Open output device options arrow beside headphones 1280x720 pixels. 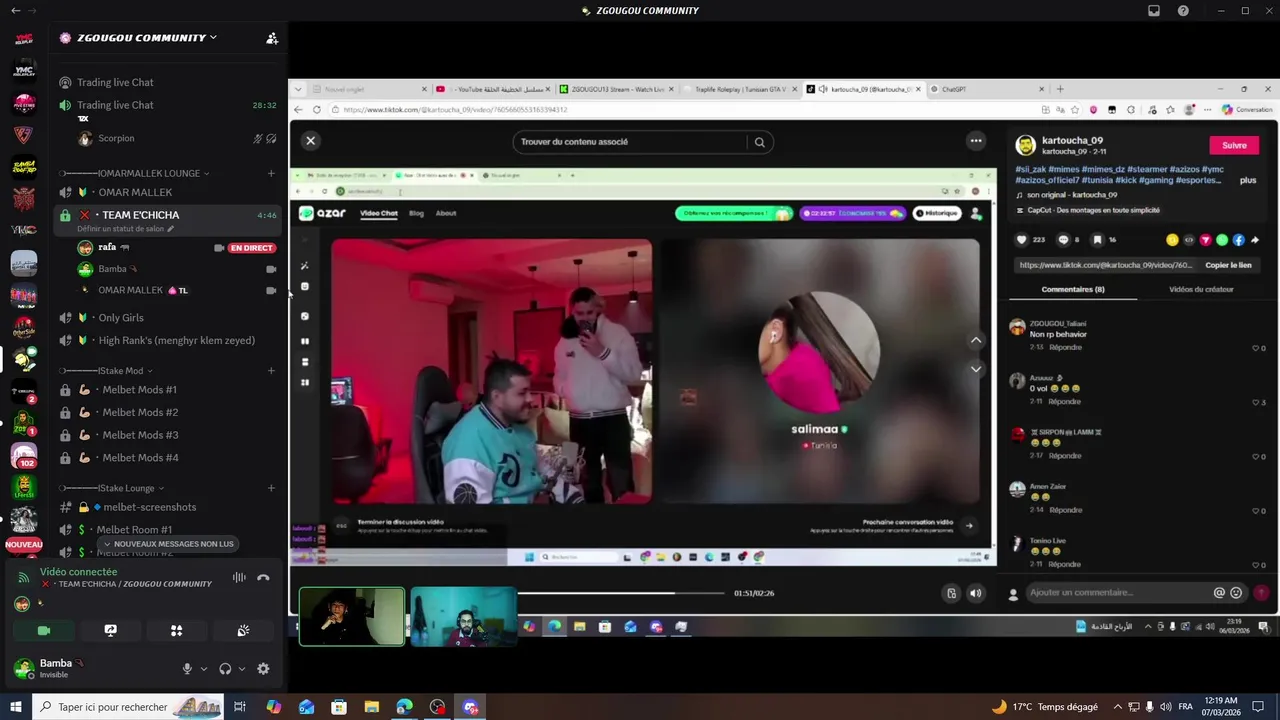pyautogui.click(x=242, y=669)
